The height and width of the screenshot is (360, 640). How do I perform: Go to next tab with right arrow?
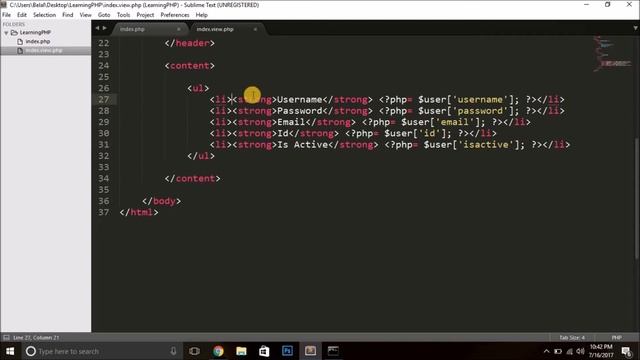104,28
